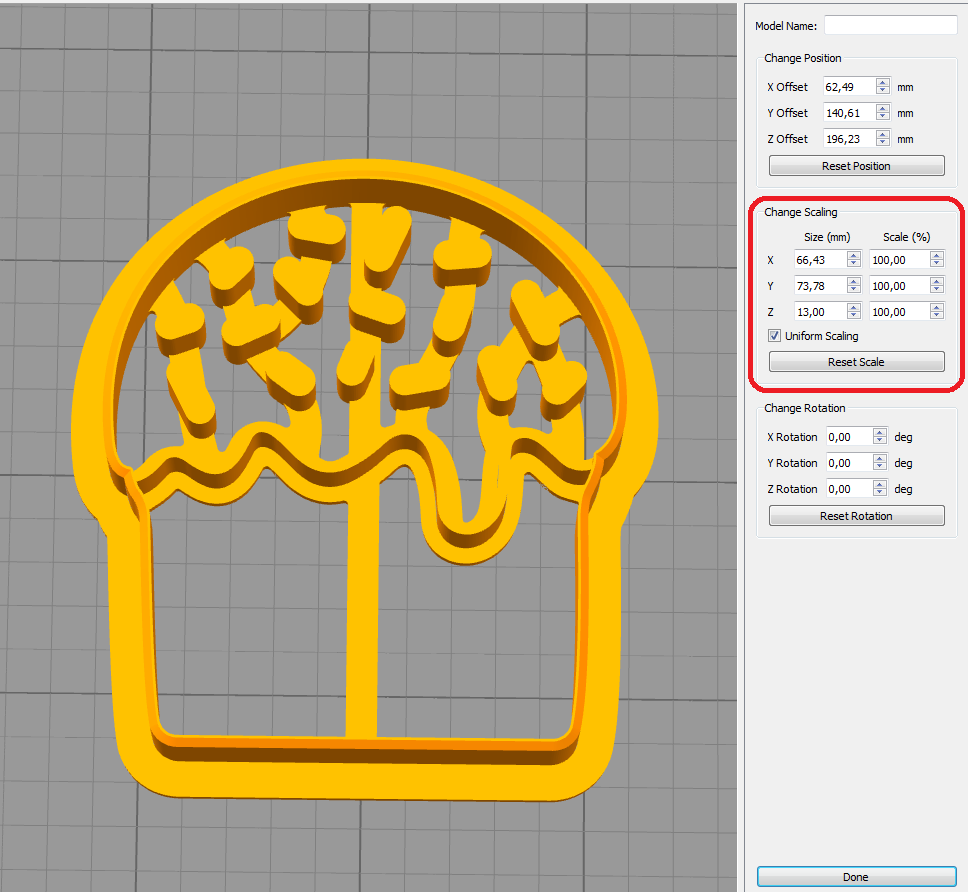Increase Z Rotation with up arrow
Image resolution: width=968 pixels, height=892 pixels.
(880, 485)
